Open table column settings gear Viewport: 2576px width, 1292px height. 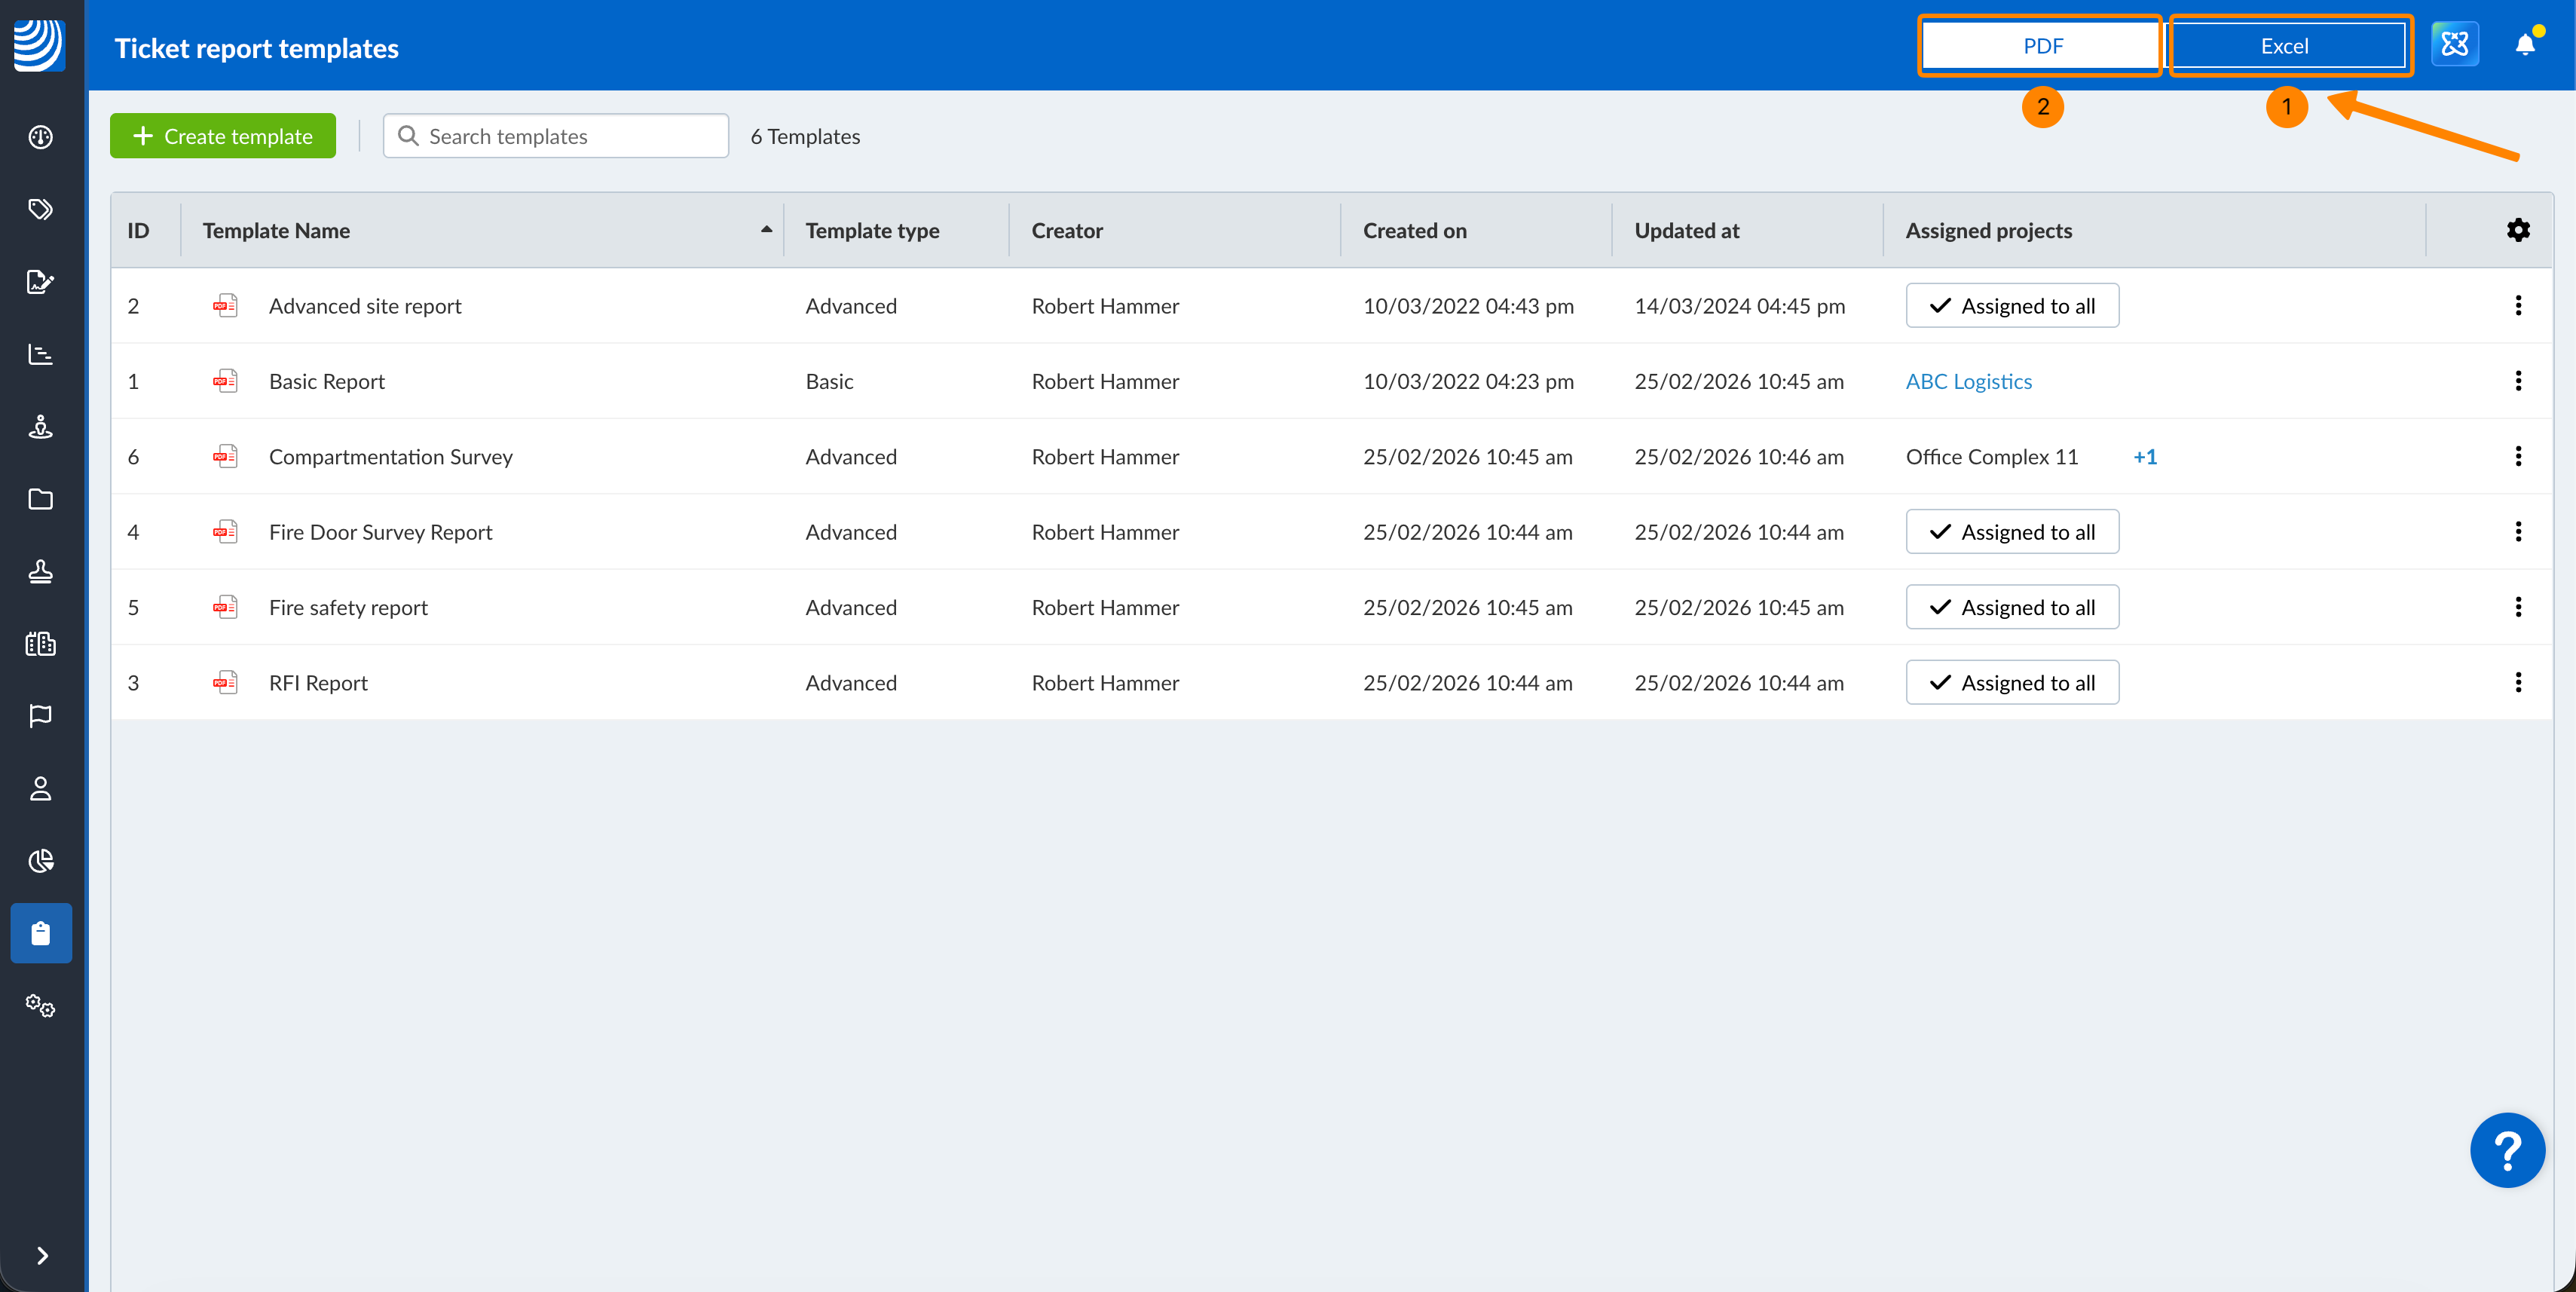tap(2517, 230)
